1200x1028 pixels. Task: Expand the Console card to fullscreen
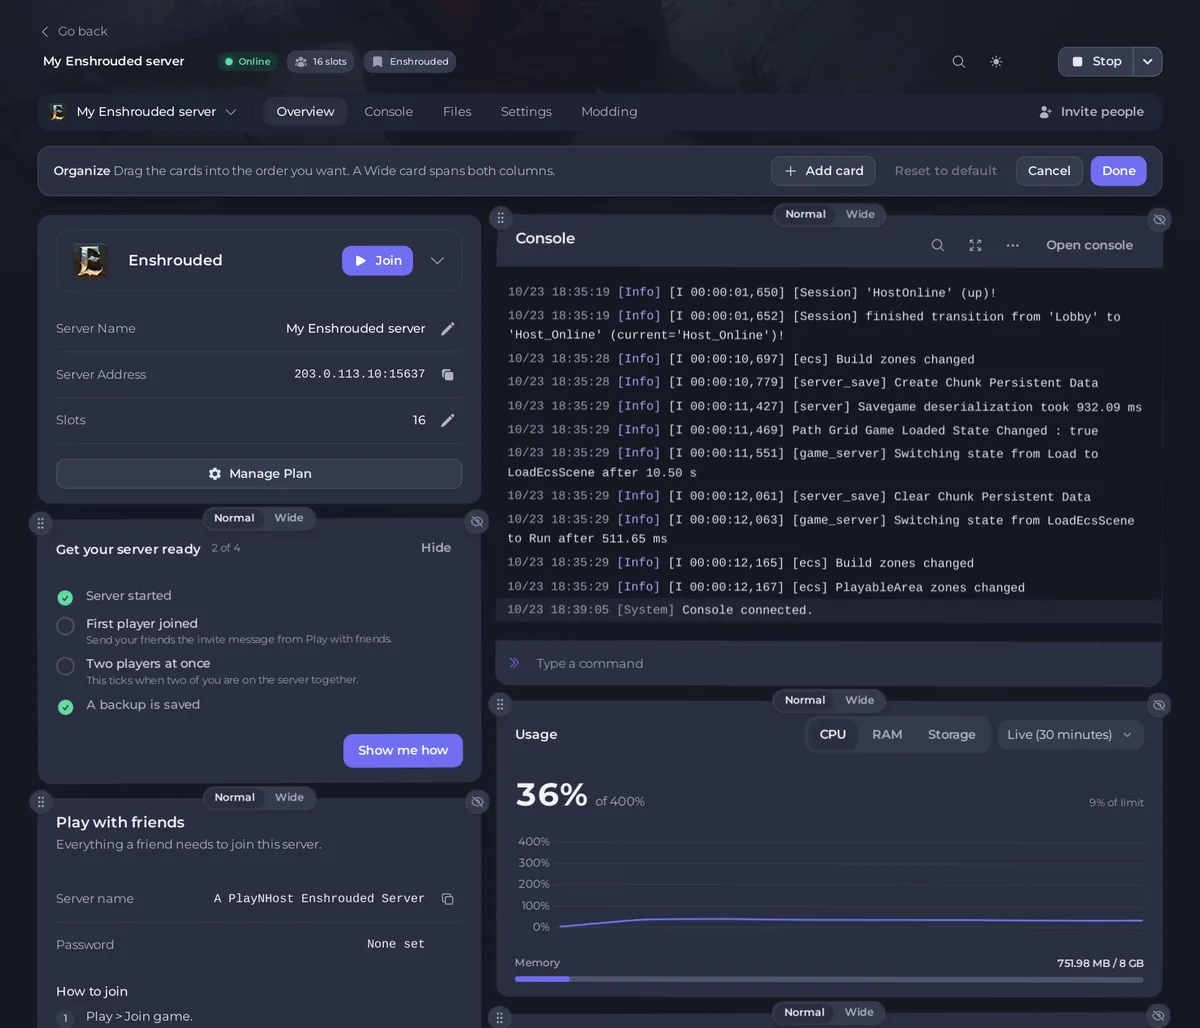point(975,245)
